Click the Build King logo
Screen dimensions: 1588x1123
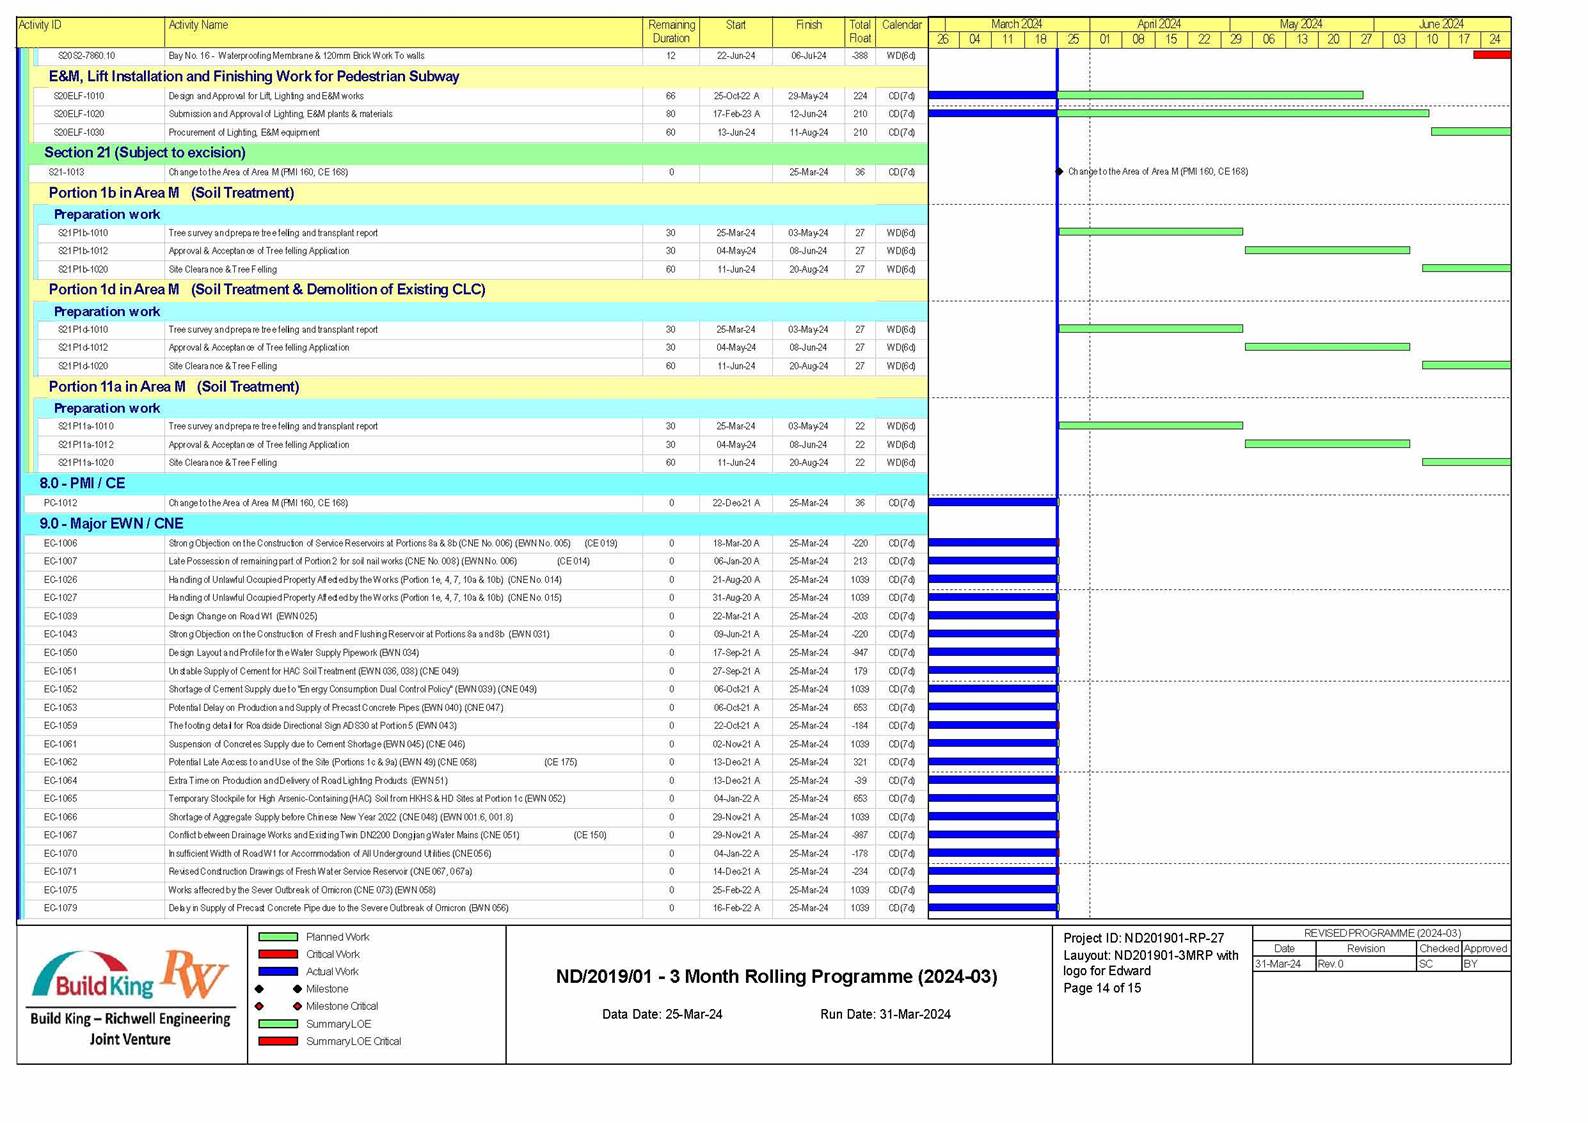[x=94, y=978]
